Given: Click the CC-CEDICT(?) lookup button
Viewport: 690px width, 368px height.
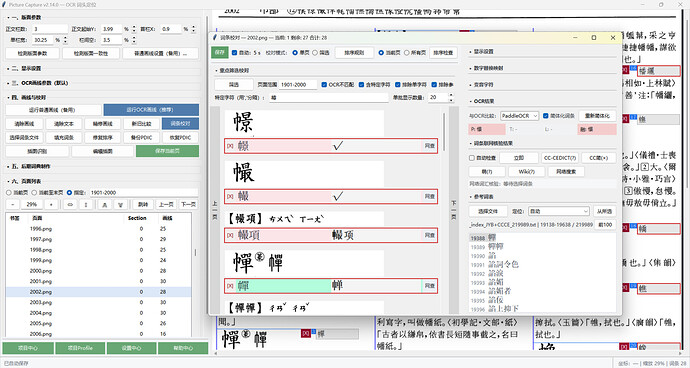Looking at the screenshot, I should 560,158.
